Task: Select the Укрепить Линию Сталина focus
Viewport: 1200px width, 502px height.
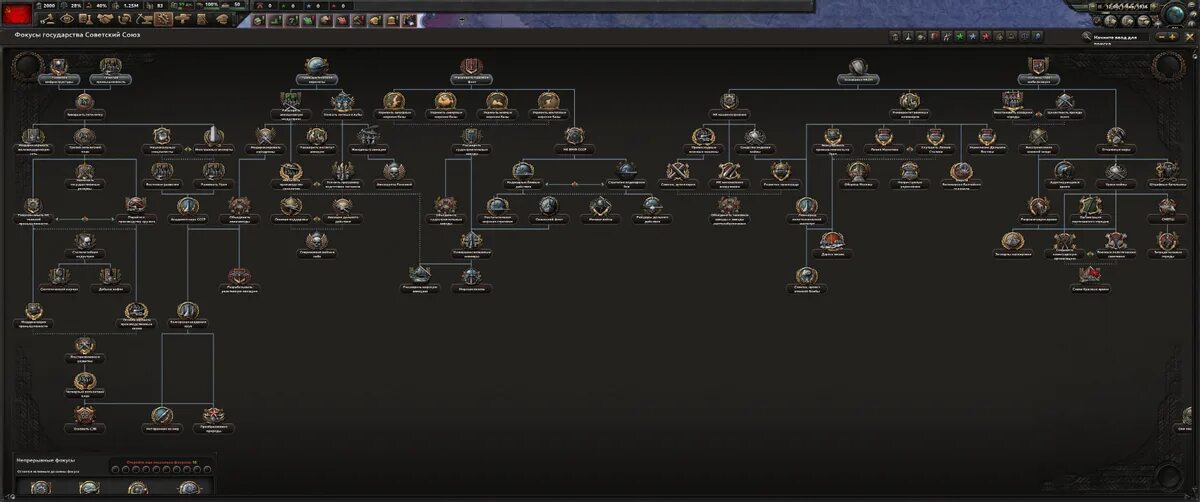Action: (934, 142)
